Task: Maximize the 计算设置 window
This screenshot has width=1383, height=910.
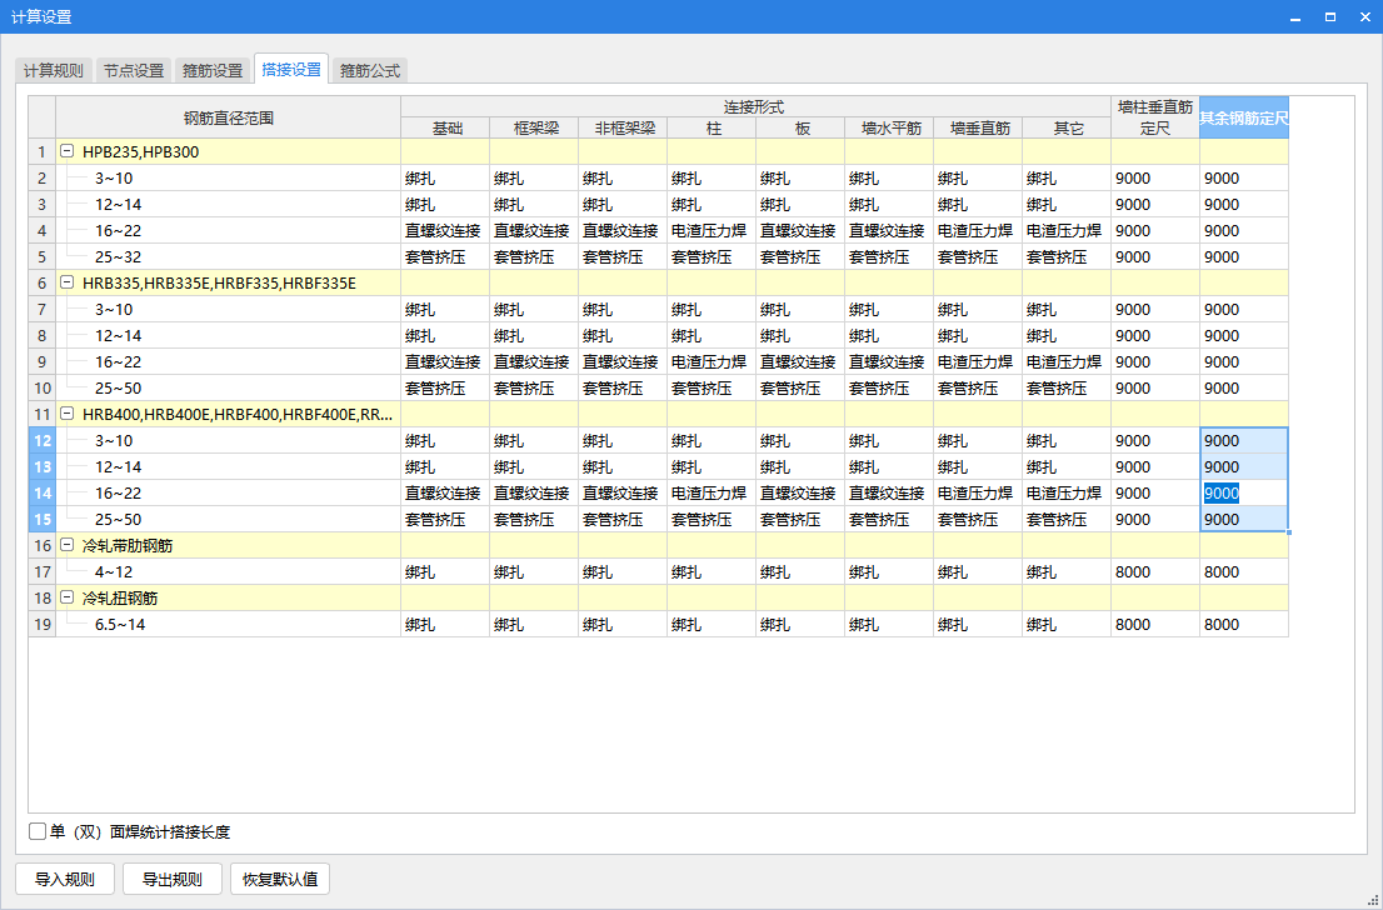Action: click(1330, 17)
